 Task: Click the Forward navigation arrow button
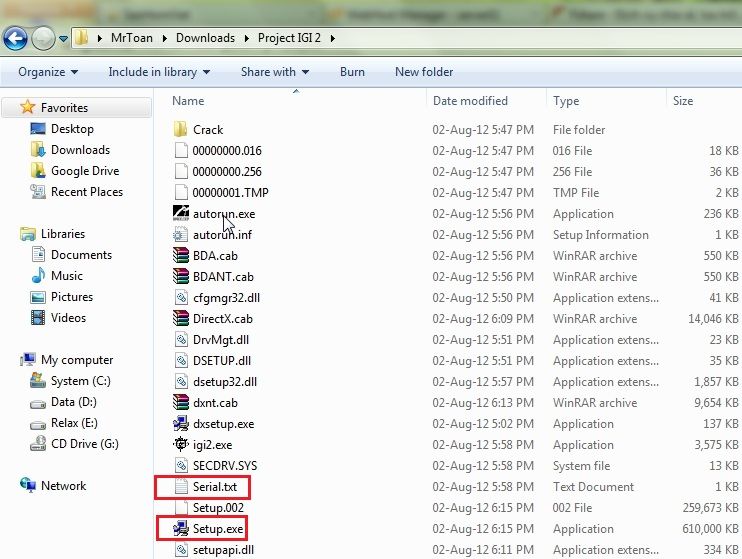[43, 38]
